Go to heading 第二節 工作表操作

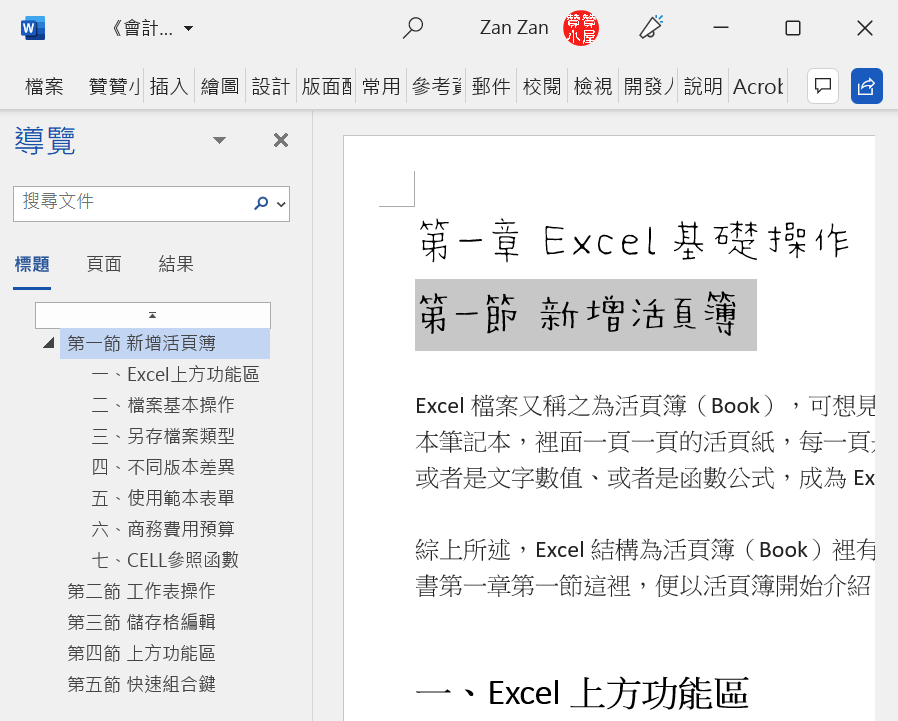(141, 591)
